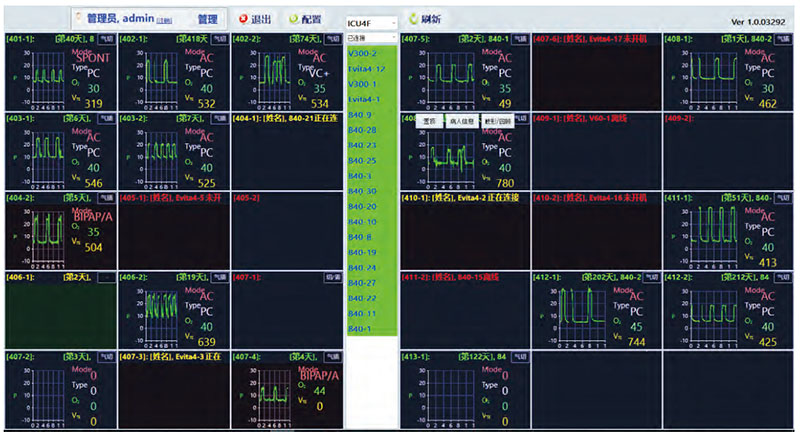This screenshot has height=438, width=800.
Task: Select 840-11 in the device list
Action: click(x=362, y=313)
